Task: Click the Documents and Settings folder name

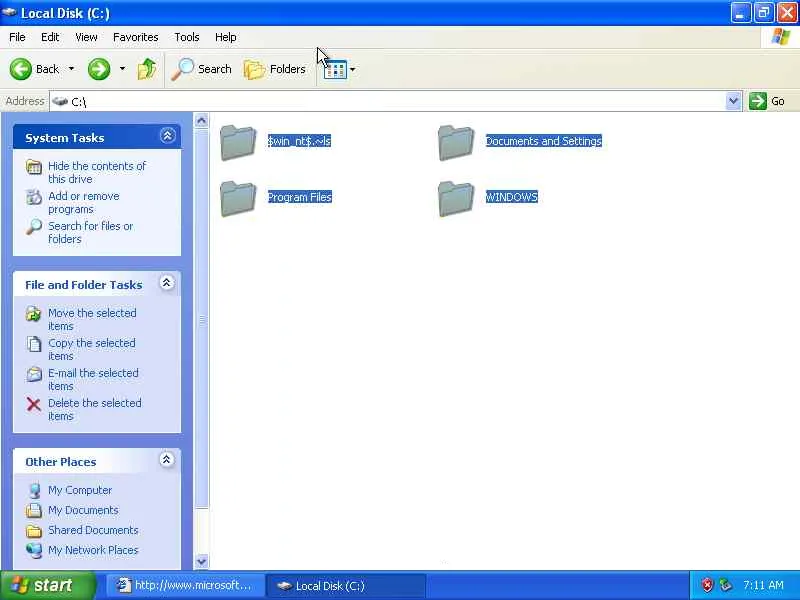Action: tap(544, 141)
